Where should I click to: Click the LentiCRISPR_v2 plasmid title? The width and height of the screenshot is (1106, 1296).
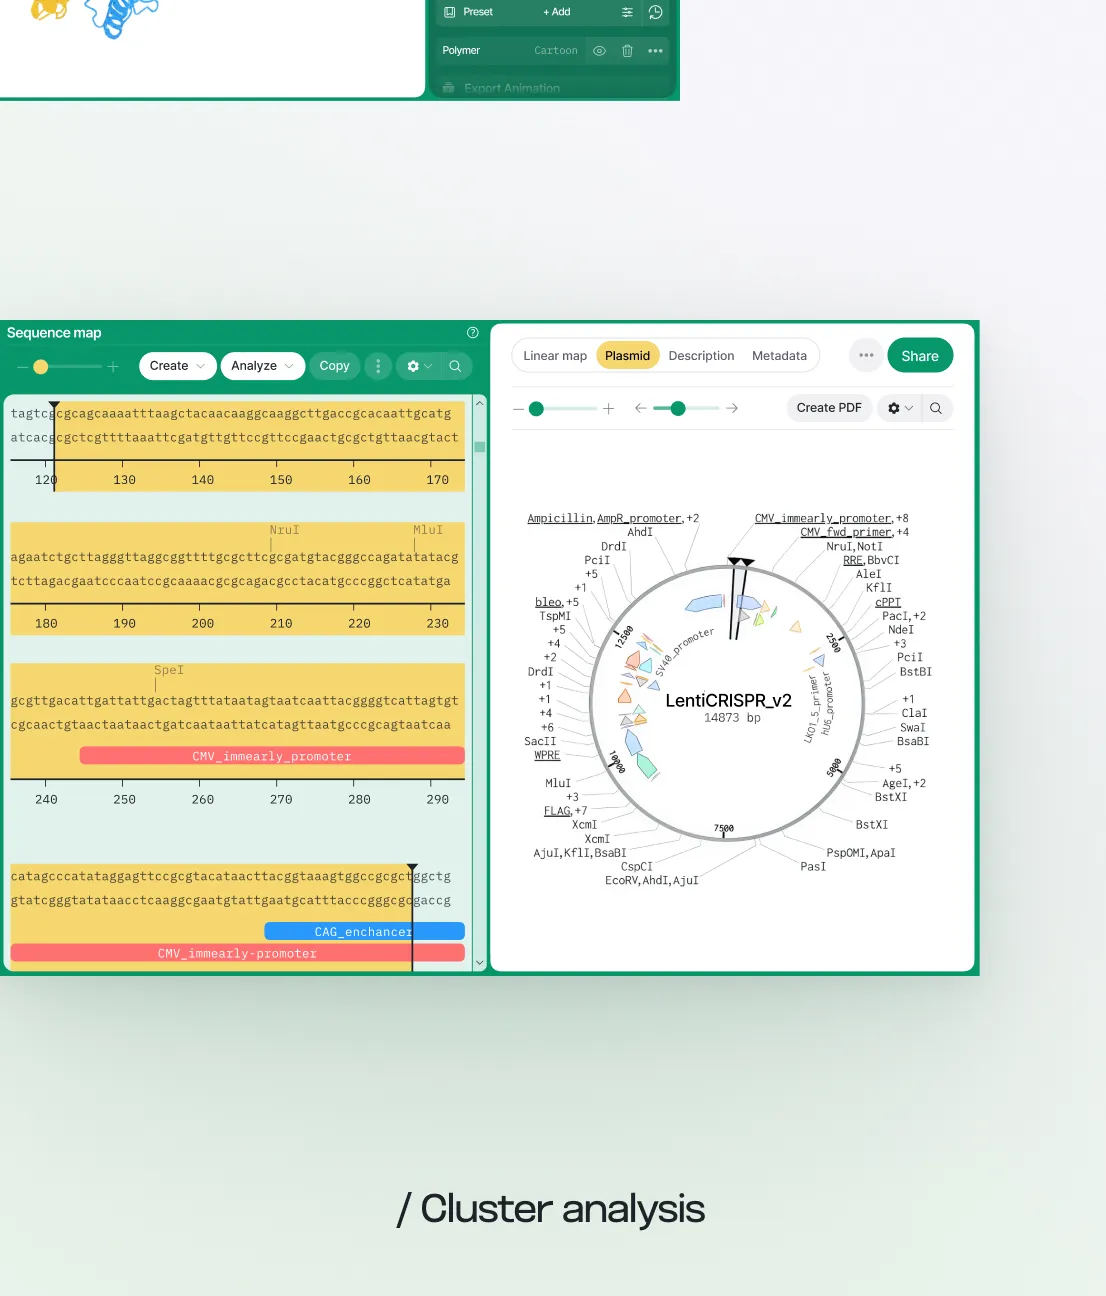point(728,700)
